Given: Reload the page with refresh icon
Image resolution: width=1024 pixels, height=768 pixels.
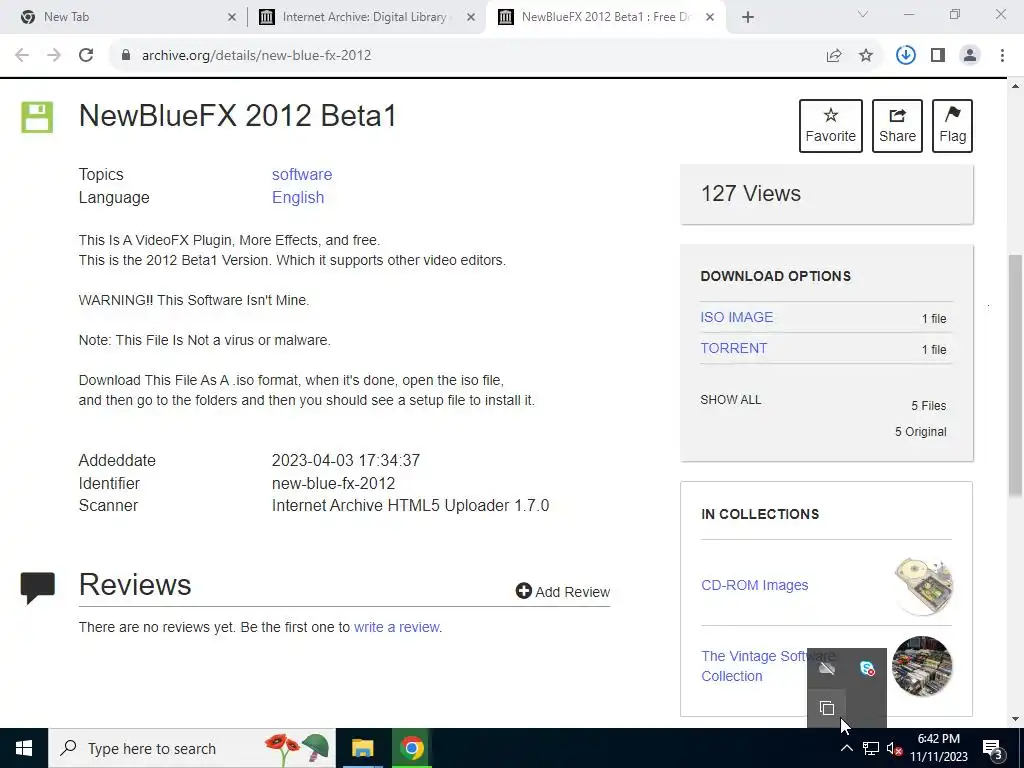Looking at the screenshot, I should coord(86,55).
